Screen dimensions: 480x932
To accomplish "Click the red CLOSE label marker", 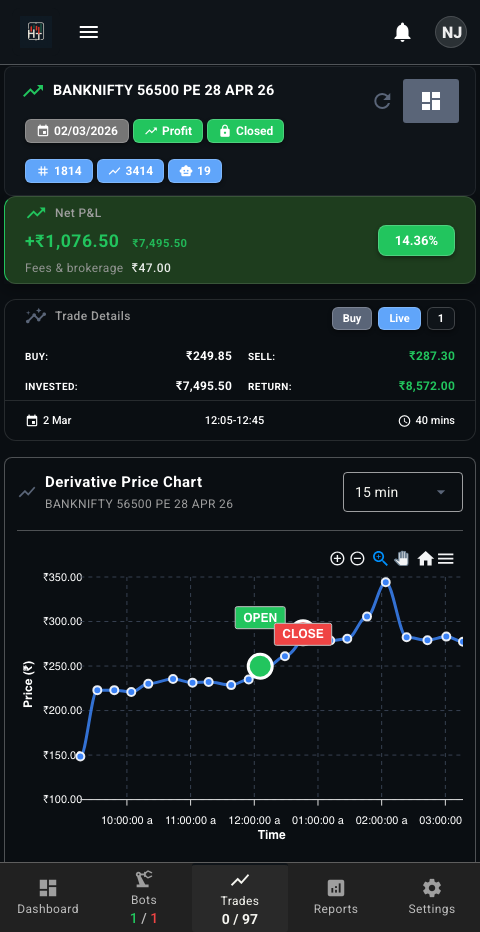I will point(303,634).
